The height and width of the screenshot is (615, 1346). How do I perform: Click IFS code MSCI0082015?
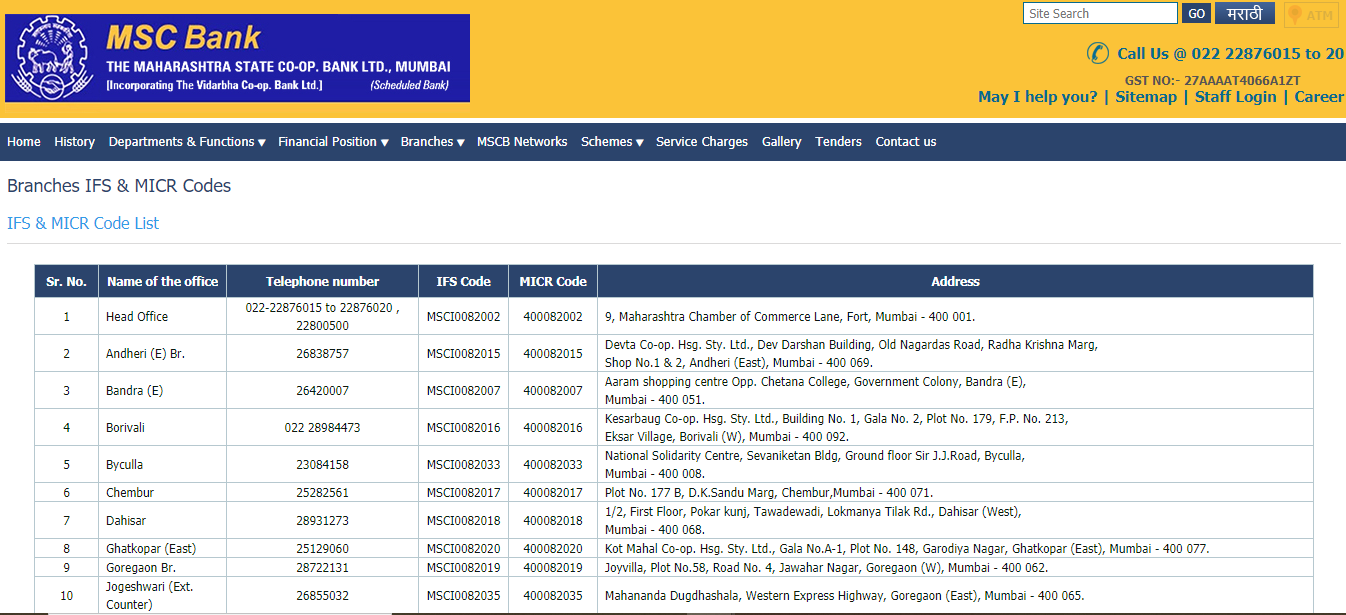click(x=463, y=354)
